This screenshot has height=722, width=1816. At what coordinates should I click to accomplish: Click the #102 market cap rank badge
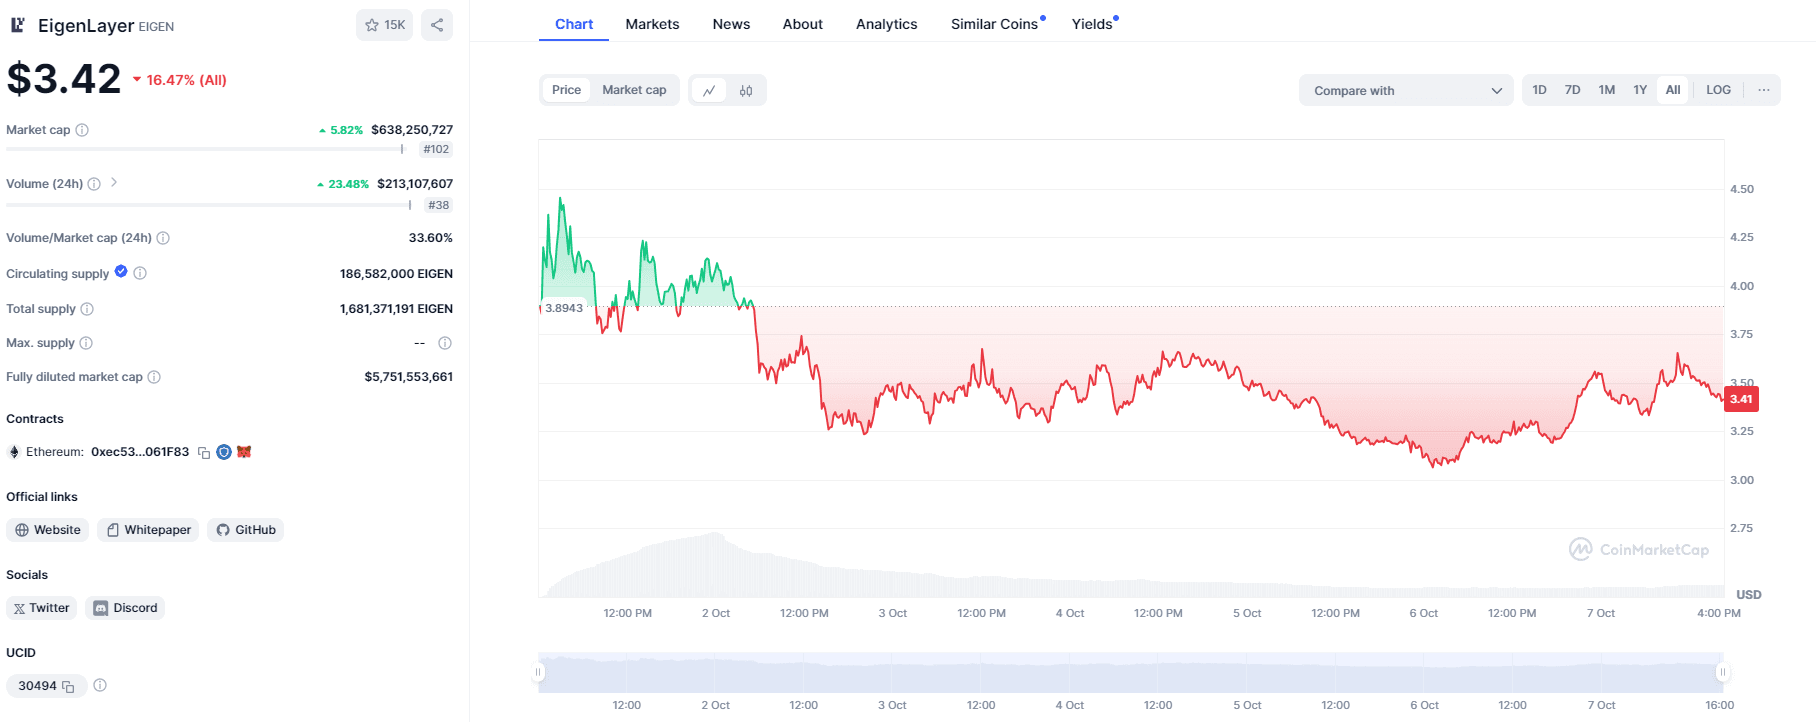tap(436, 149)
